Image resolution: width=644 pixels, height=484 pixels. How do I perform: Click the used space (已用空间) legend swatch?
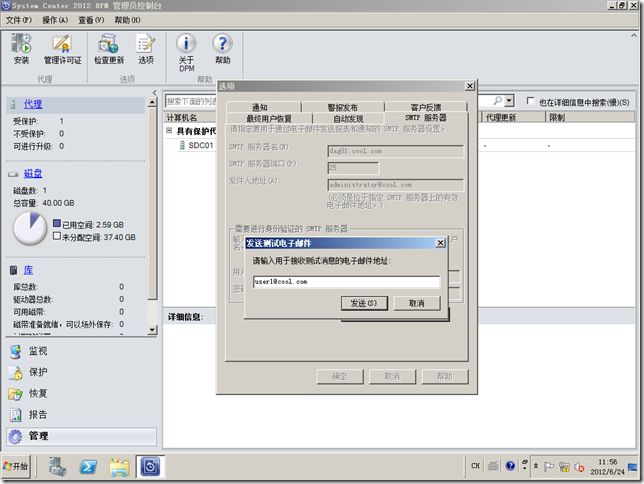coord(57,224)
